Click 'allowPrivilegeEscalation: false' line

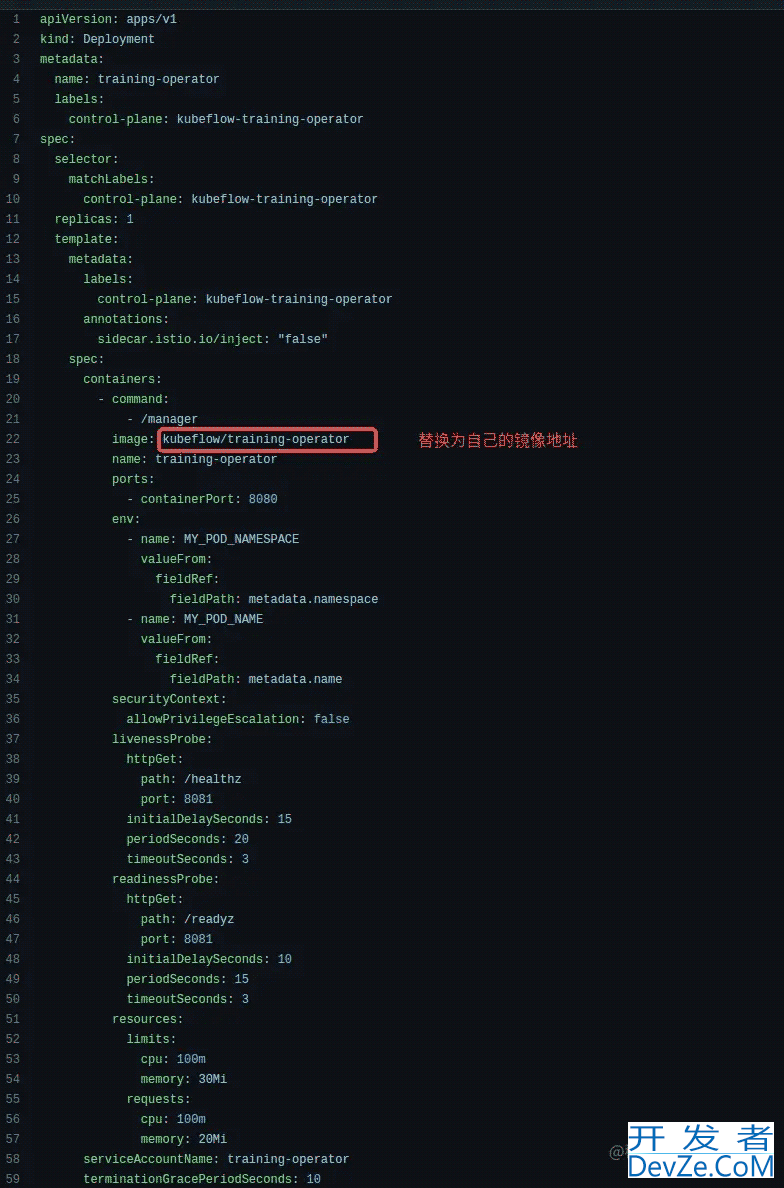coord(238,719)
